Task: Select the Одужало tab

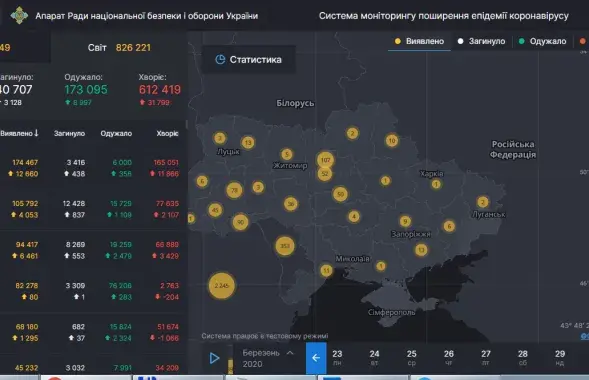Action: pos(542,41)
